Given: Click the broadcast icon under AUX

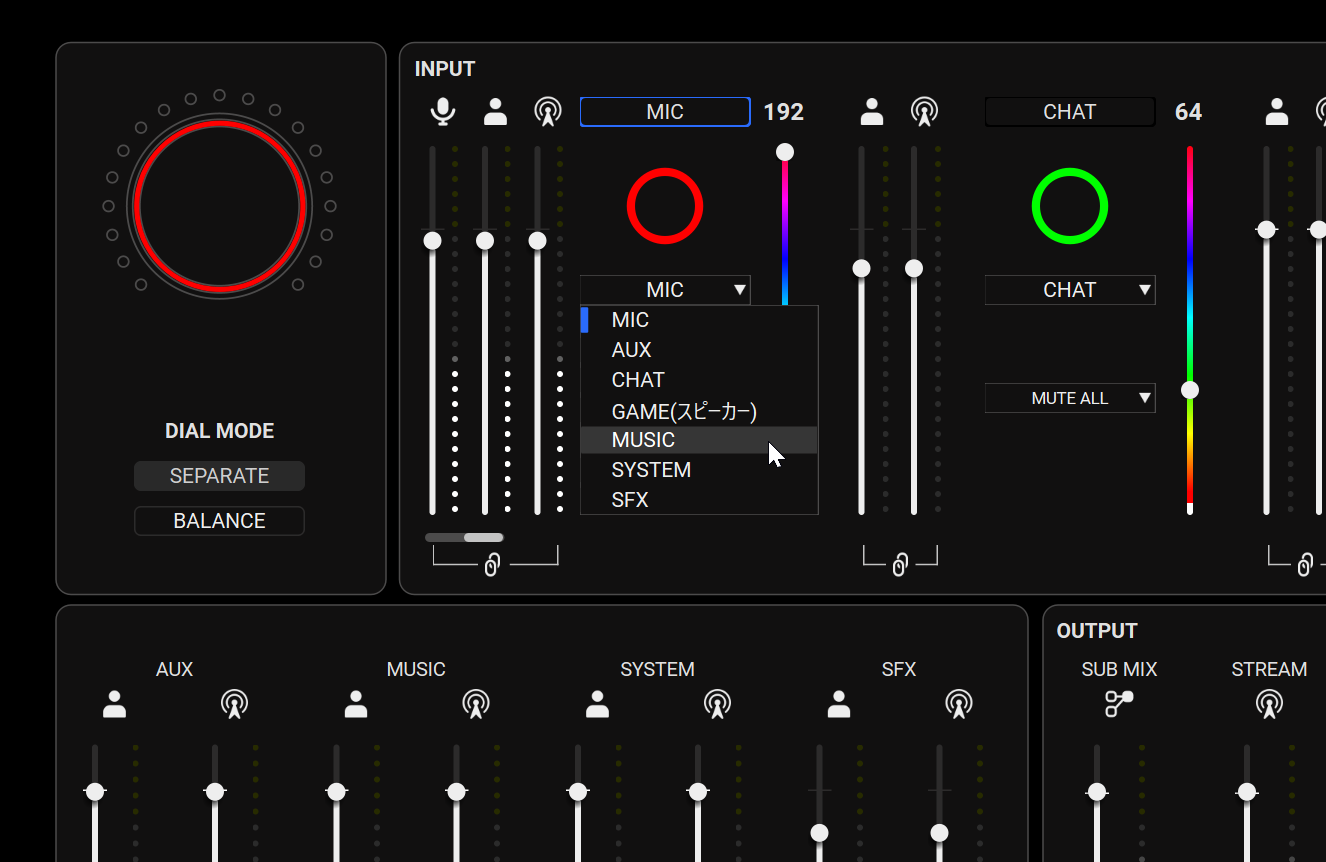Looking at the screenshot, I should 234,704.
